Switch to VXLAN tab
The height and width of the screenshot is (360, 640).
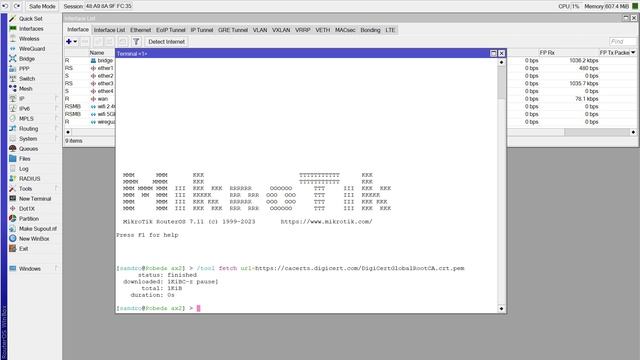(x=281, y=30)
